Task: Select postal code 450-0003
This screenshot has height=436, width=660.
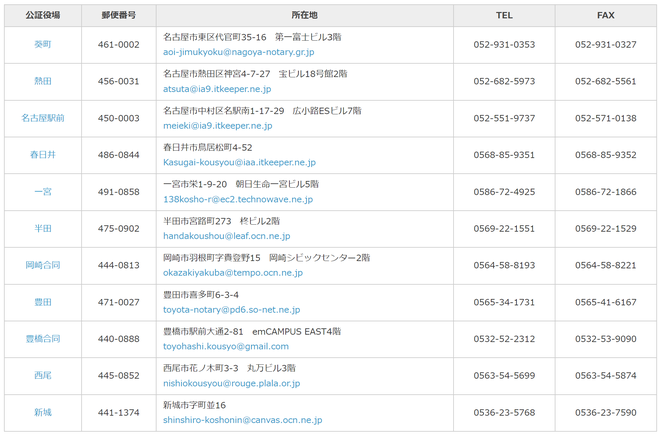Action: (119, 118)
